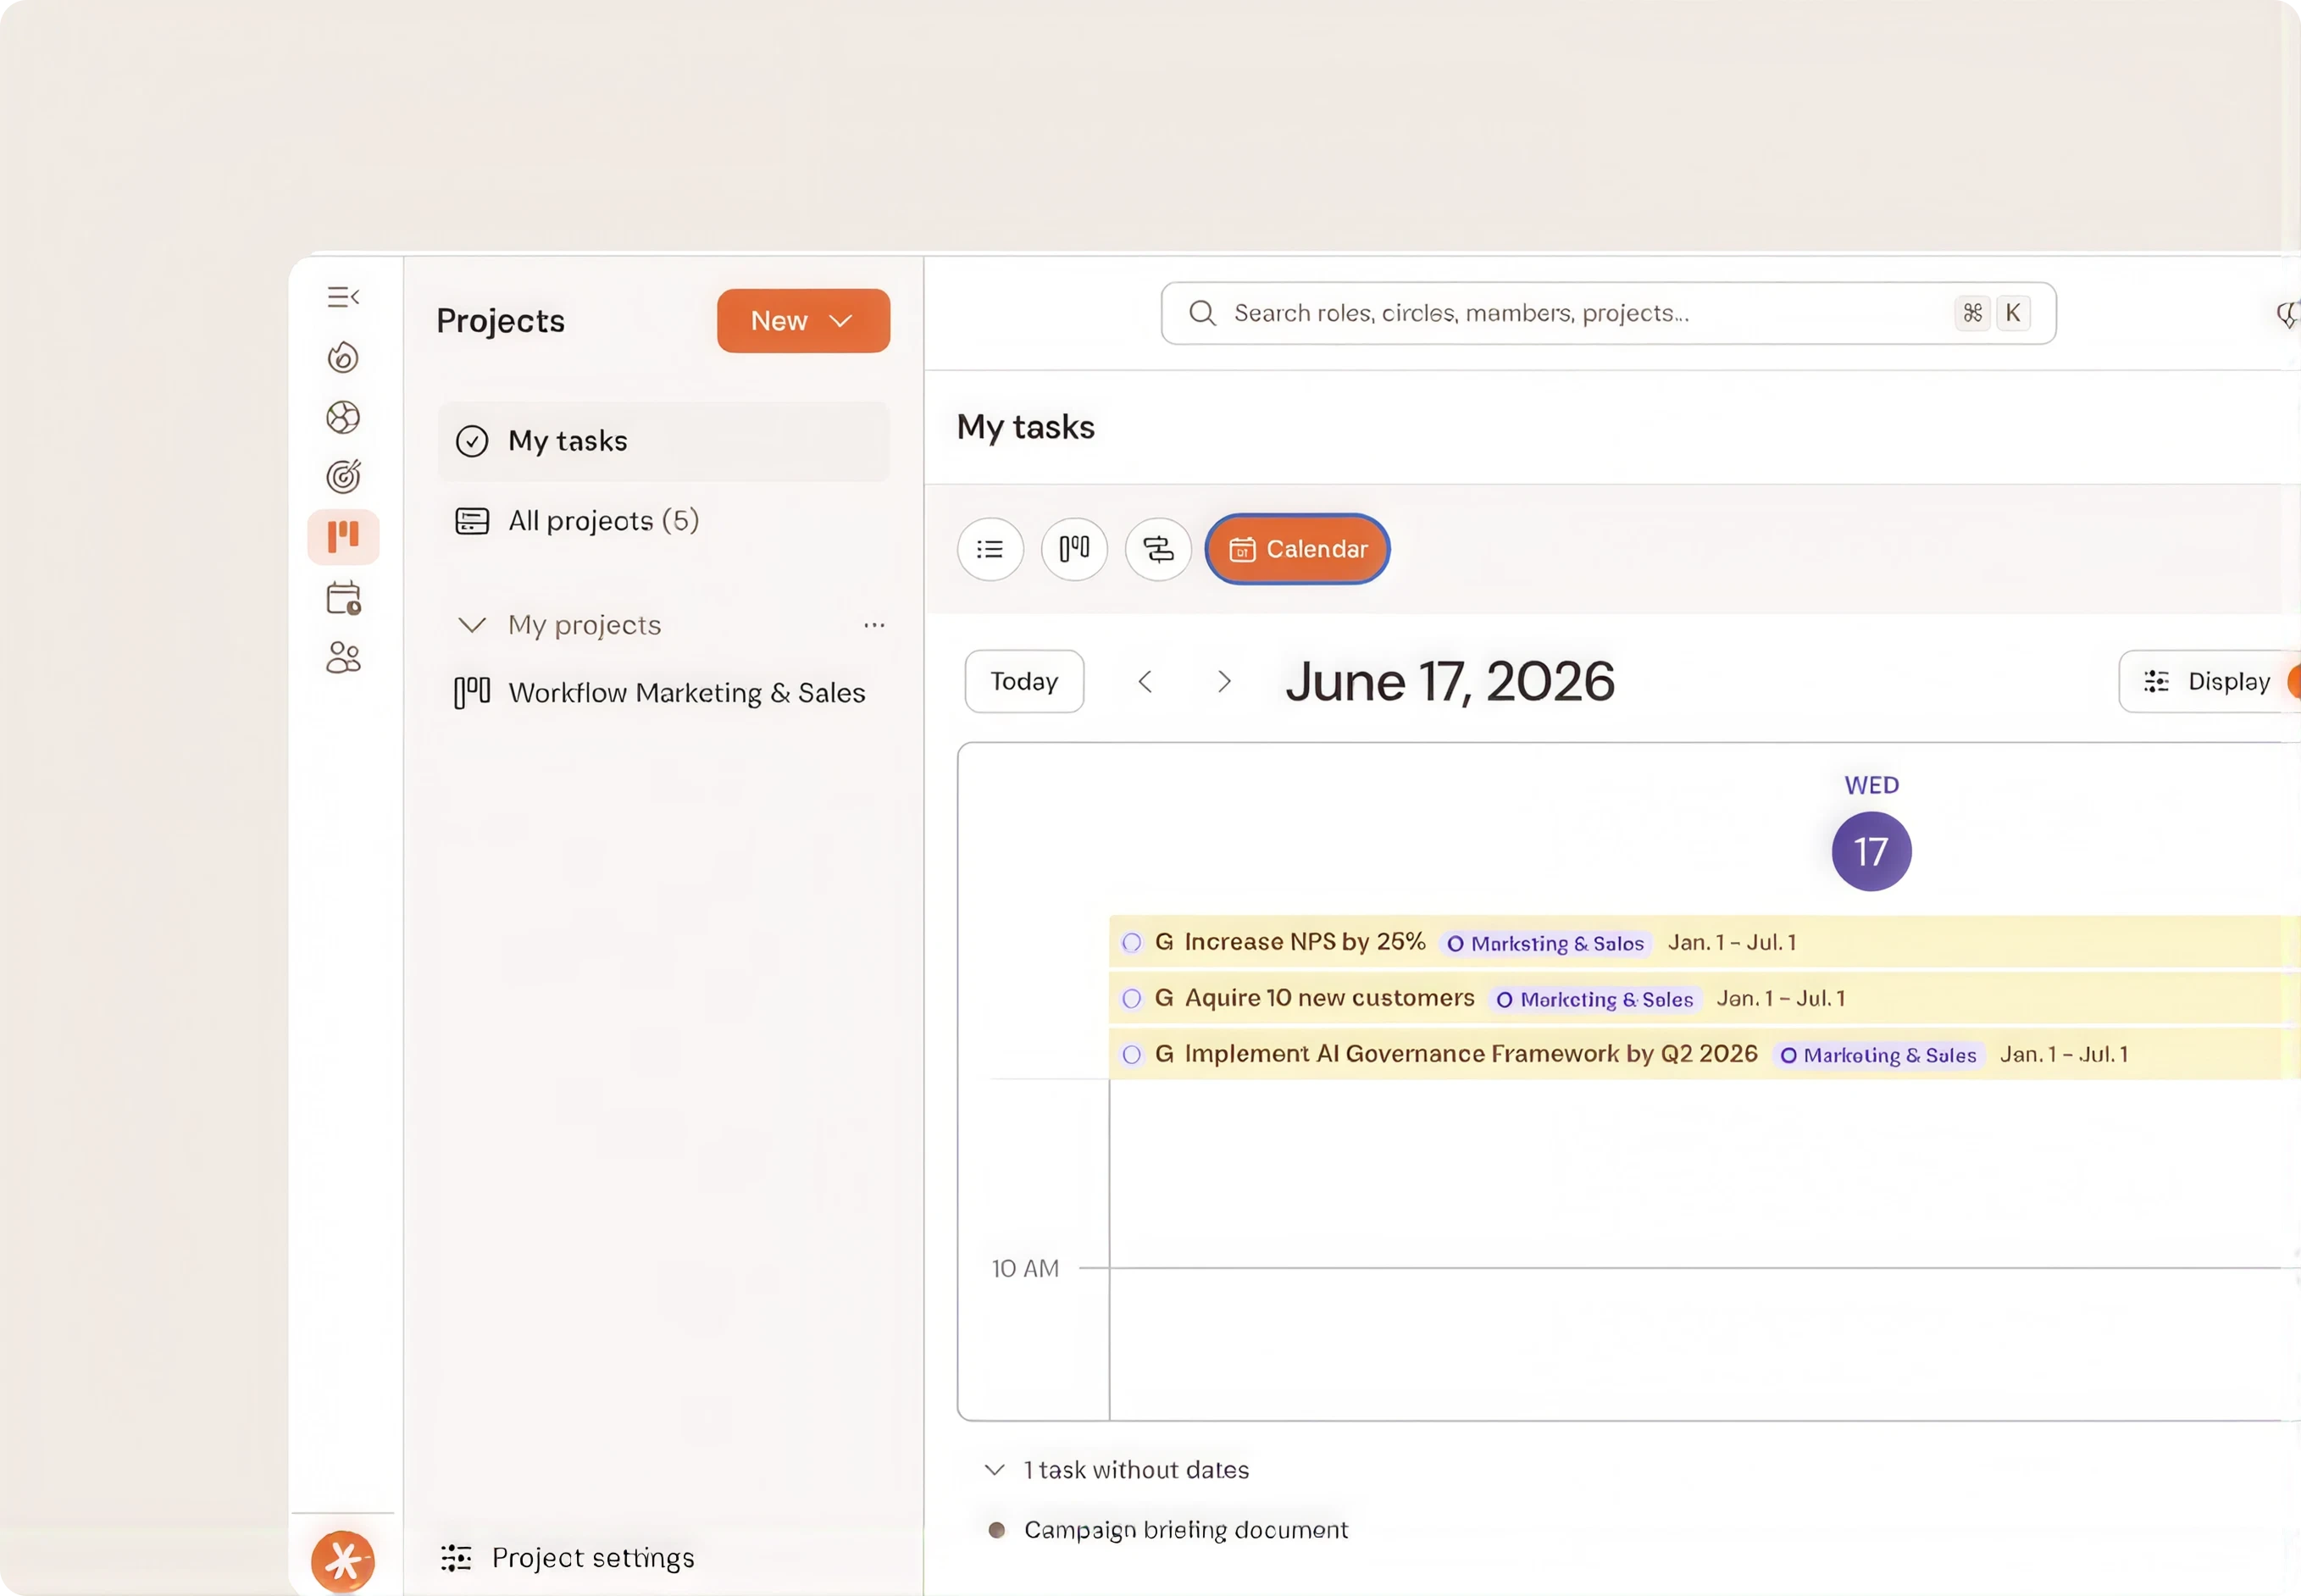Select My tasks in Projects panel
Viewport: 2301px width, 1596px height.
(663, 441)
